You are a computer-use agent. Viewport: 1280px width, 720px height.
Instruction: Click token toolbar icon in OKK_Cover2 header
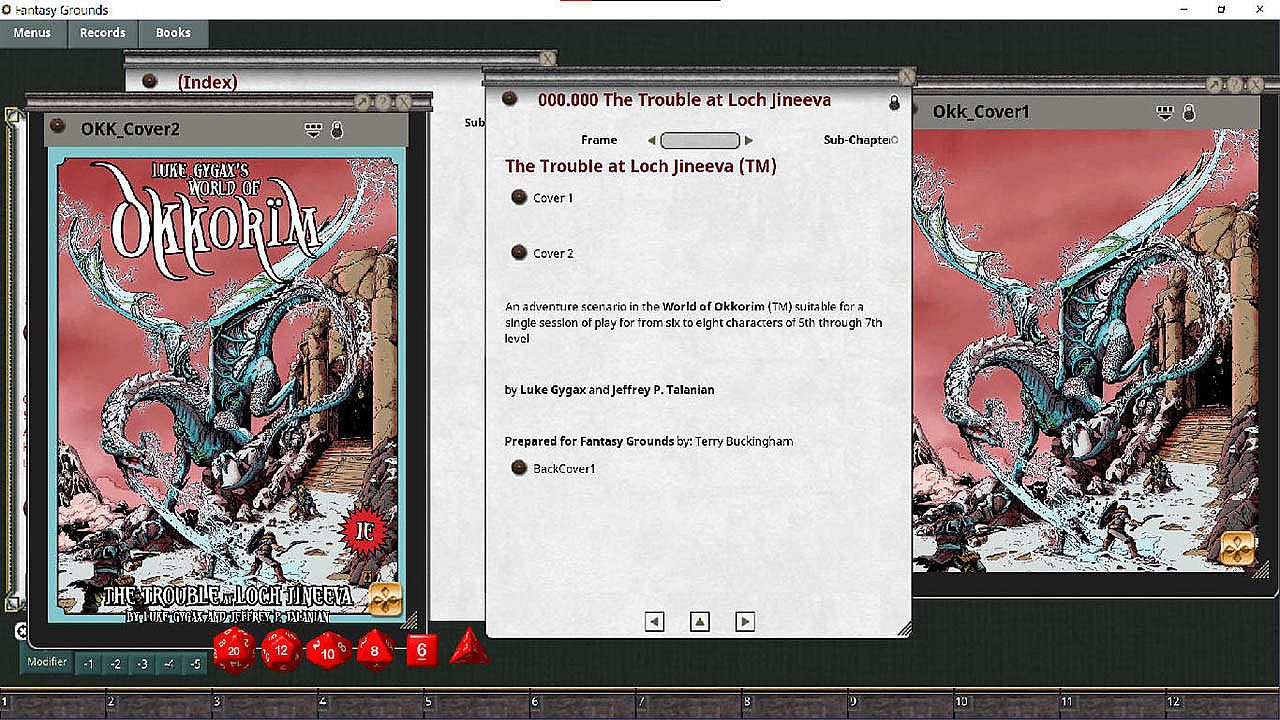[313, 129]
